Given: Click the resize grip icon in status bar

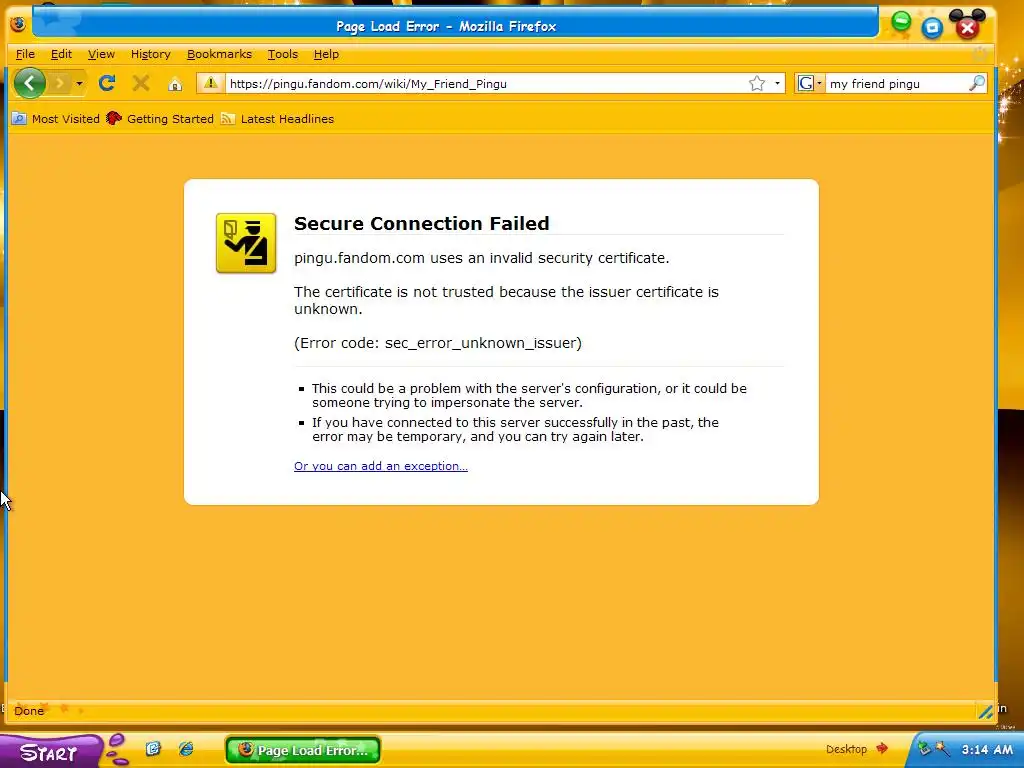Looking at the screenshot, I should coord(985,711).
